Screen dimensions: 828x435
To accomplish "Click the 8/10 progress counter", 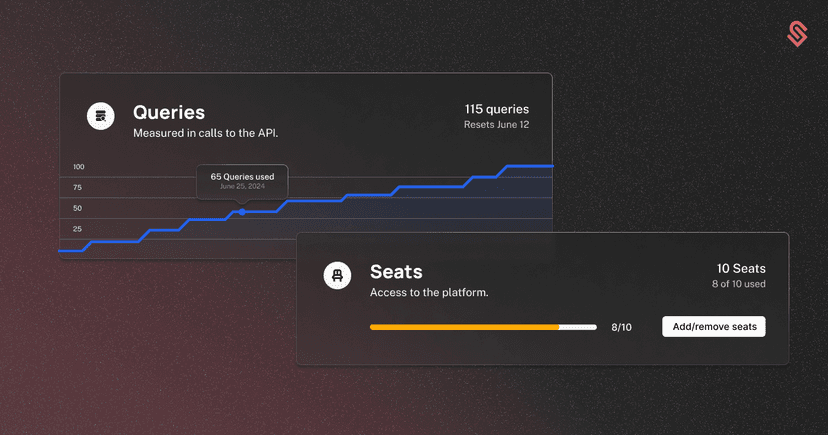I will click(622, 327).
